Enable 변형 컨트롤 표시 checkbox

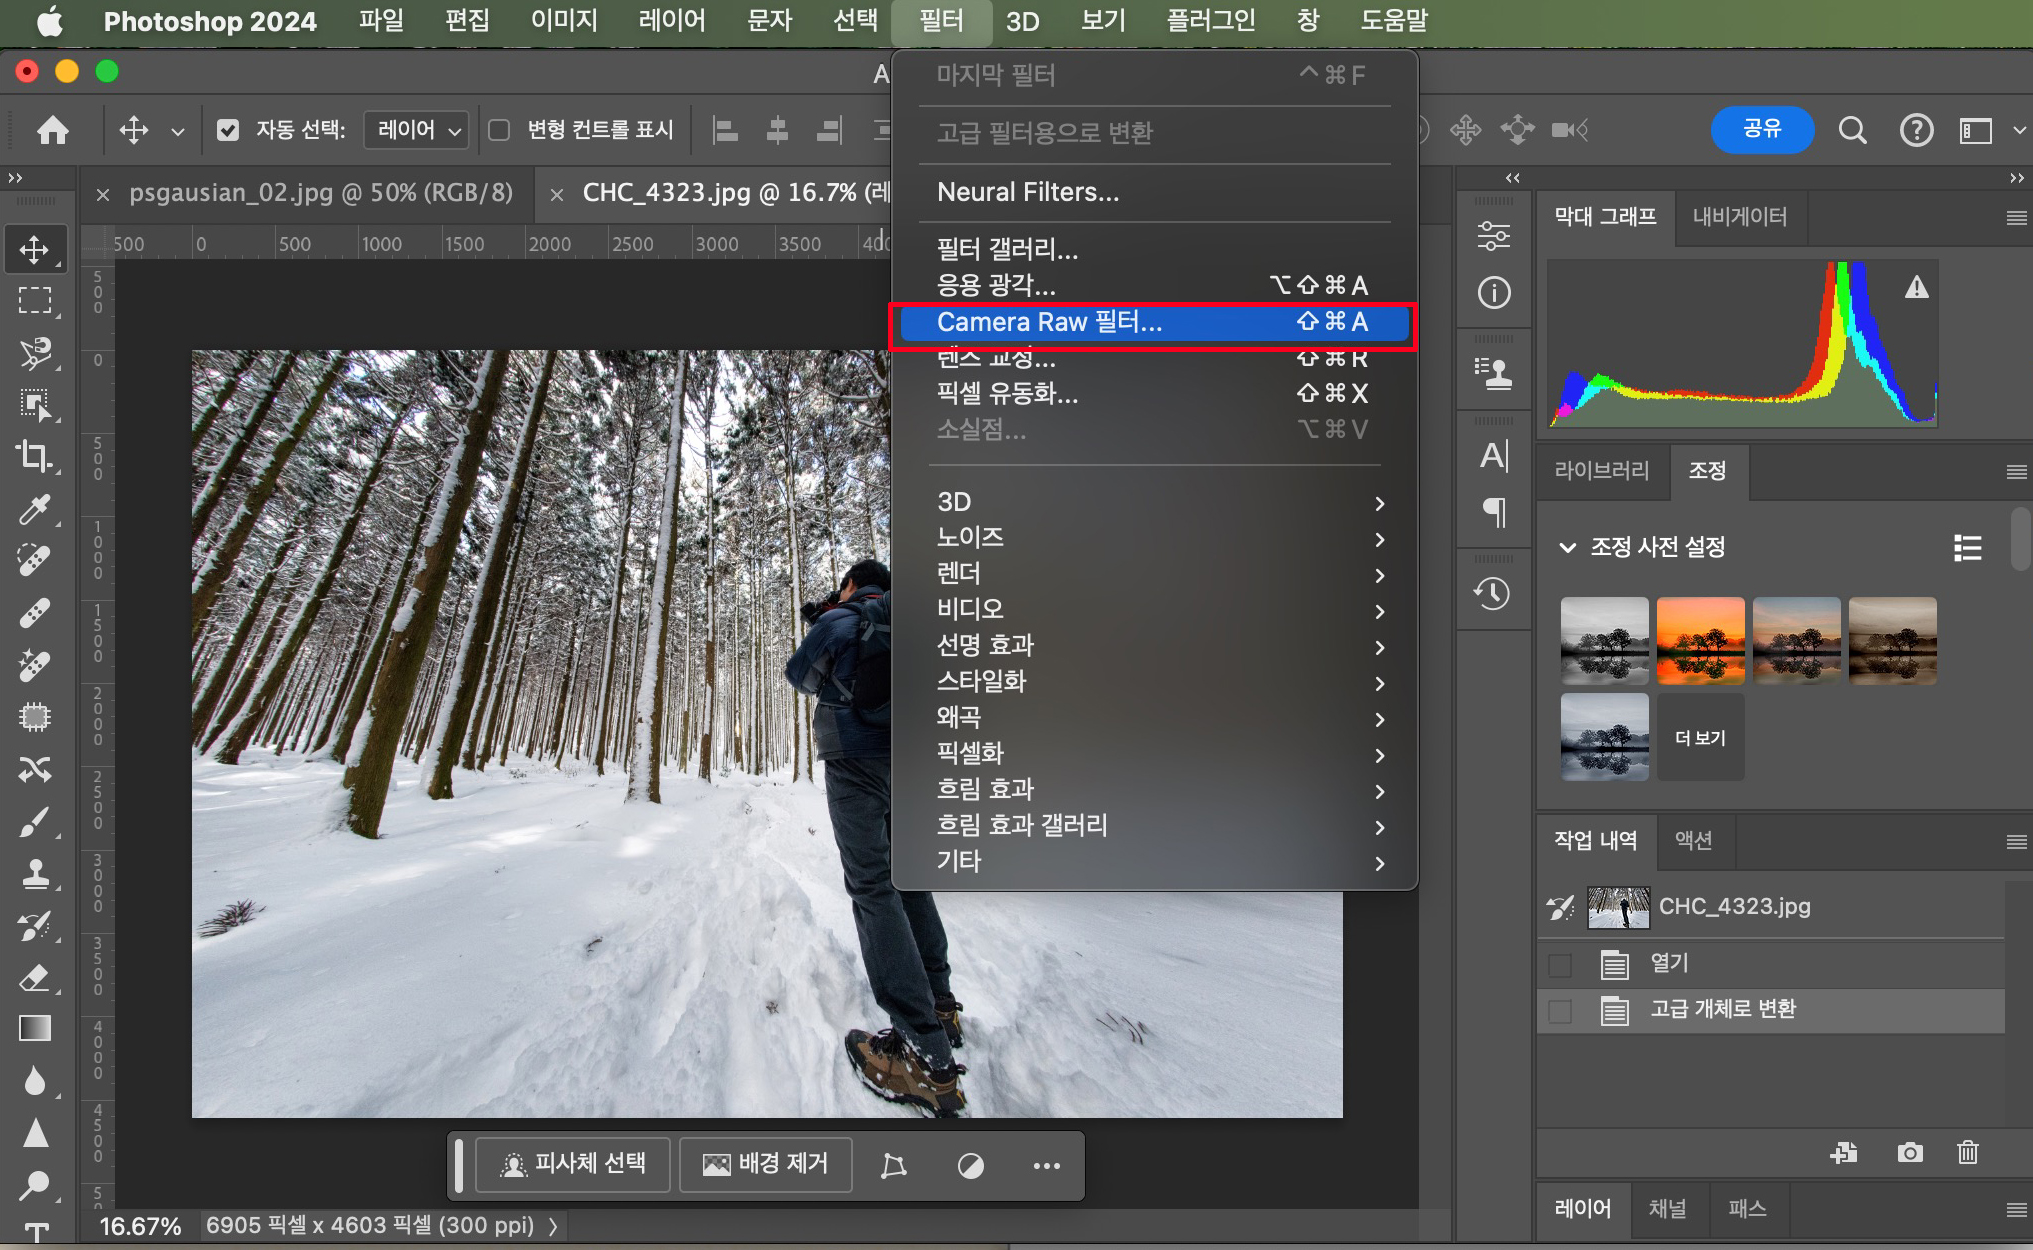499,130
